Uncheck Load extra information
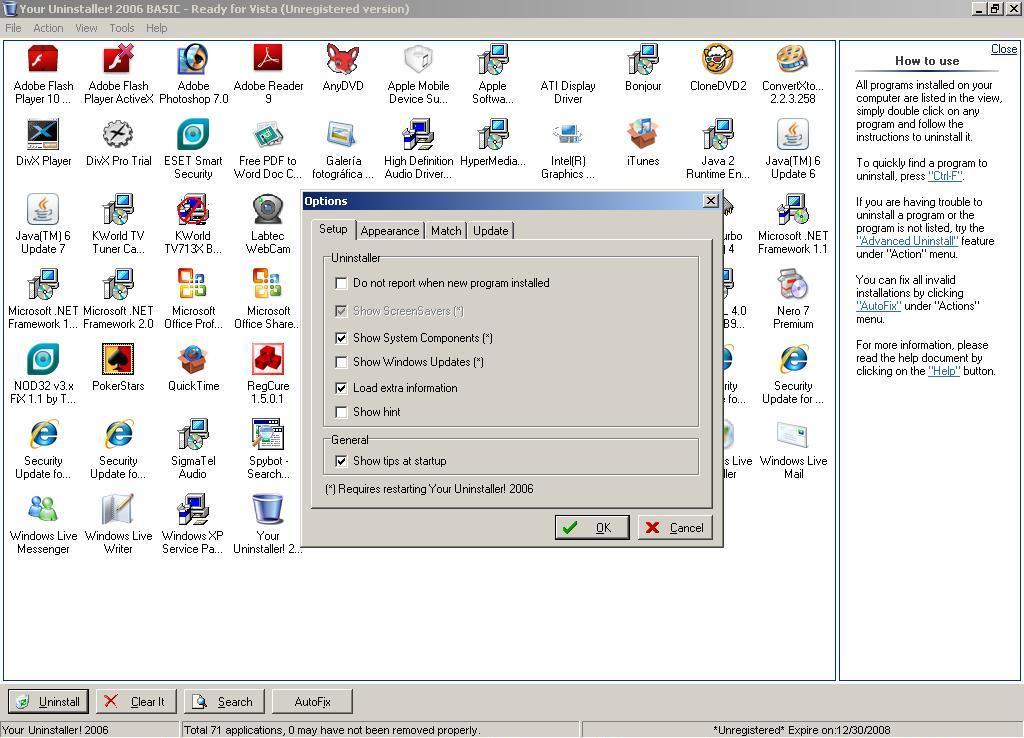1024x738 pixels. coord(341,387)
